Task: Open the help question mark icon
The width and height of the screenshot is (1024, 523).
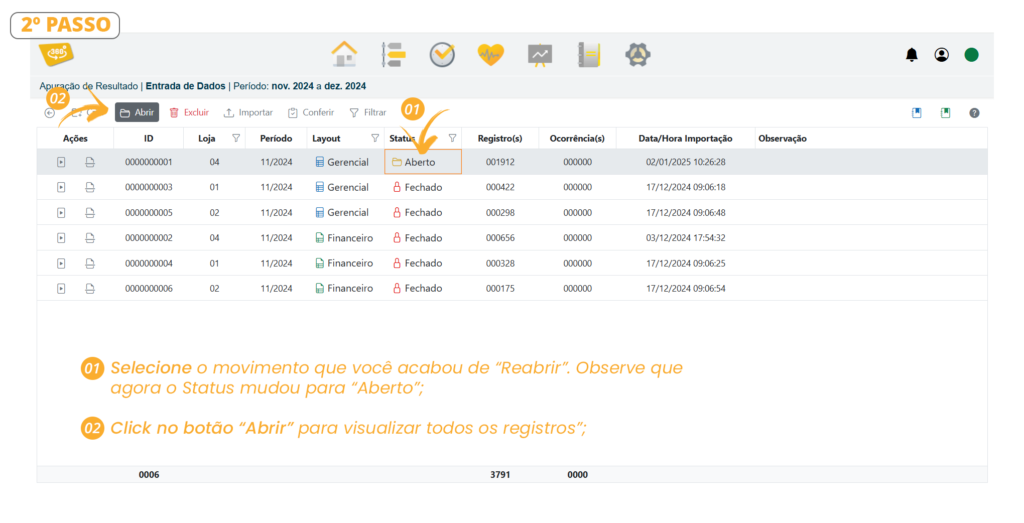Action: 974,113
